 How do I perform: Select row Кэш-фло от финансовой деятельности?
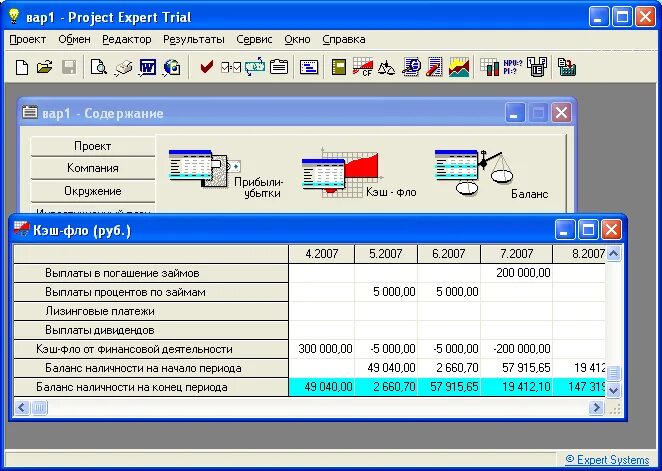click(151, 349)
